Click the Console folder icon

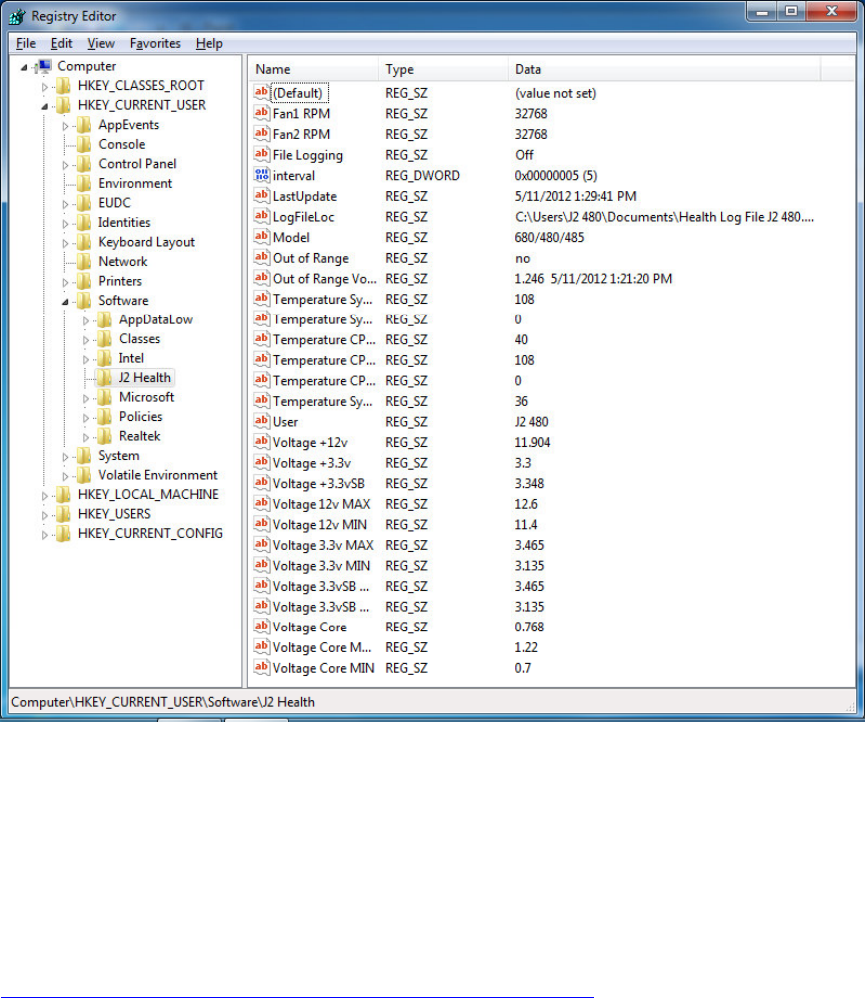[x=84, y=144]
